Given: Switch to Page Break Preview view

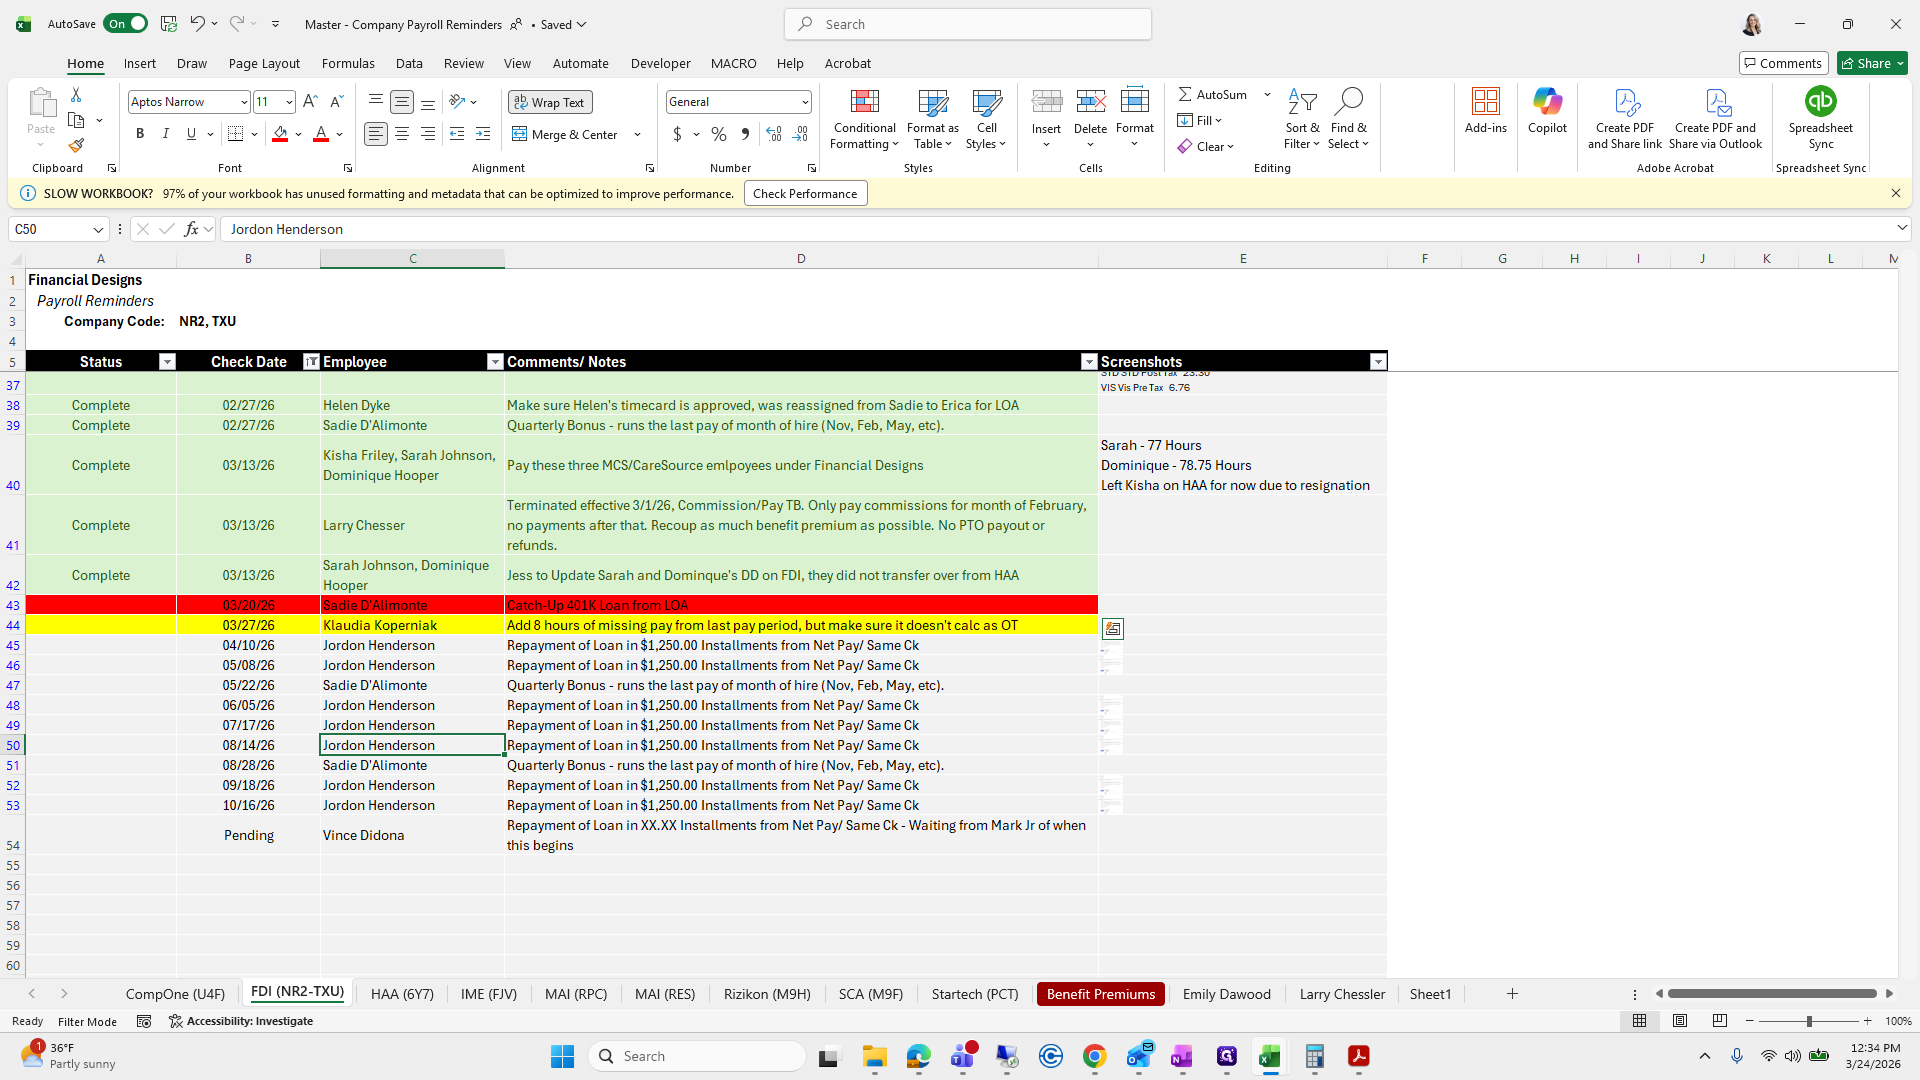Looking at the screenshot, I should (x=1719, y=1021).
